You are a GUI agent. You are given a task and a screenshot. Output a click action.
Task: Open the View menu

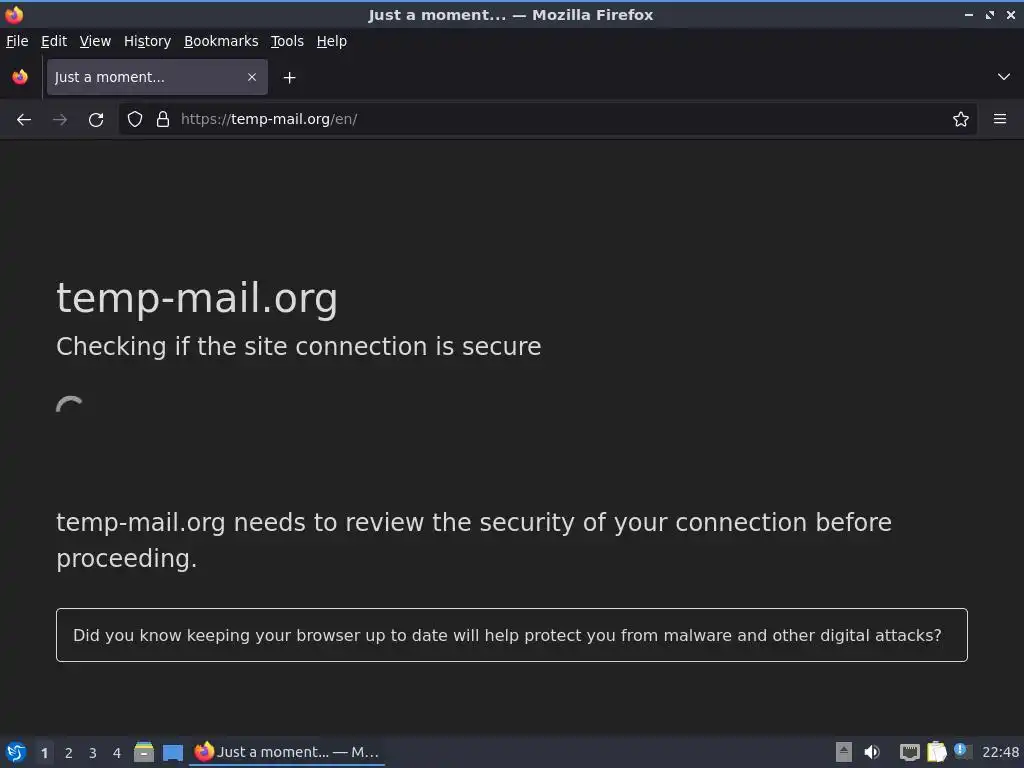click(95, 41)
